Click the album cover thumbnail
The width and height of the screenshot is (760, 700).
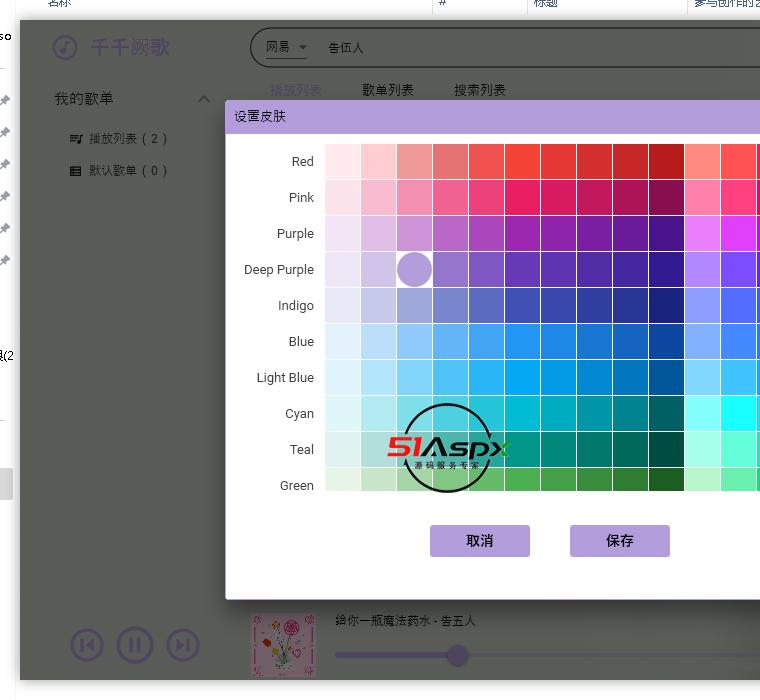point(283,645)
